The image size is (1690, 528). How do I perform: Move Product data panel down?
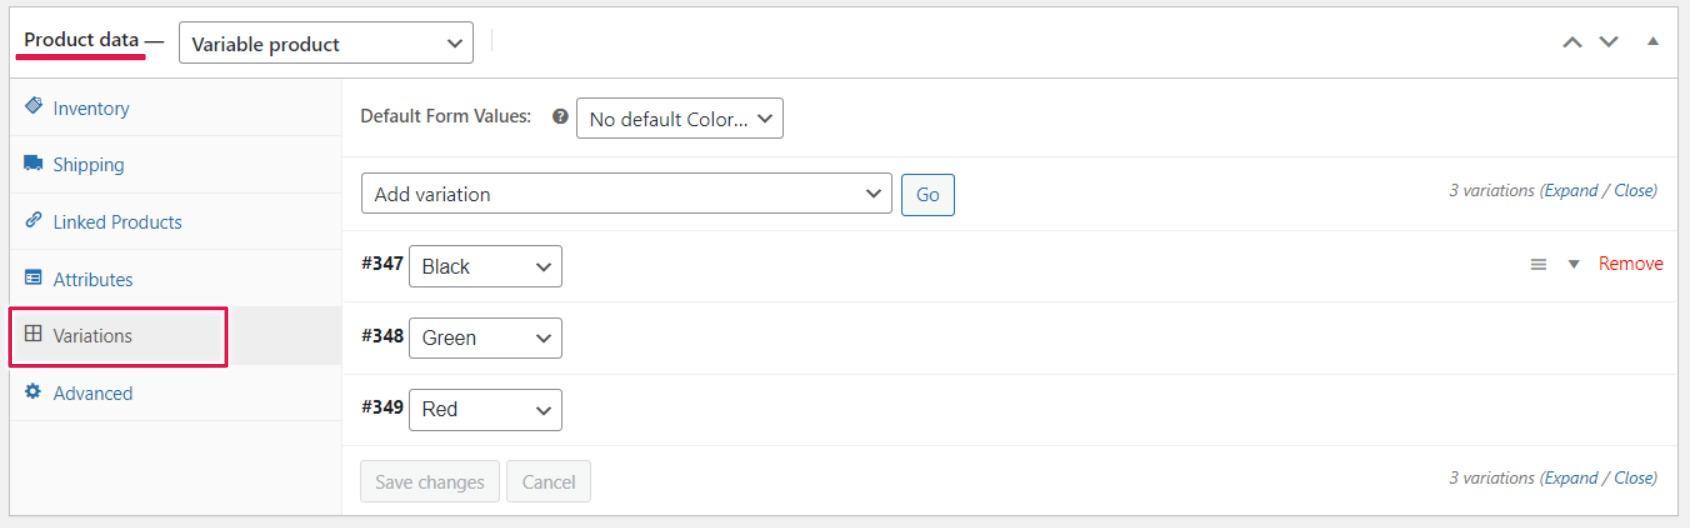[1608, 42]
